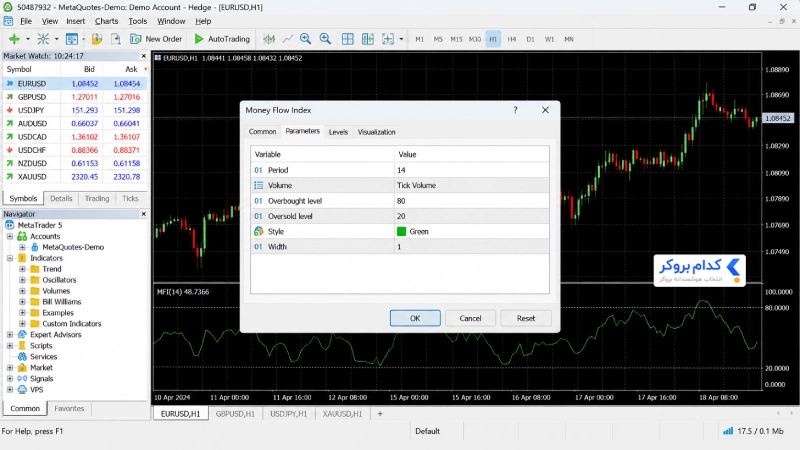Viewport: 800px width, 450px height.
Task: Switch to the GBPUSD,H1 chart tab
Action: click(235, 414)
